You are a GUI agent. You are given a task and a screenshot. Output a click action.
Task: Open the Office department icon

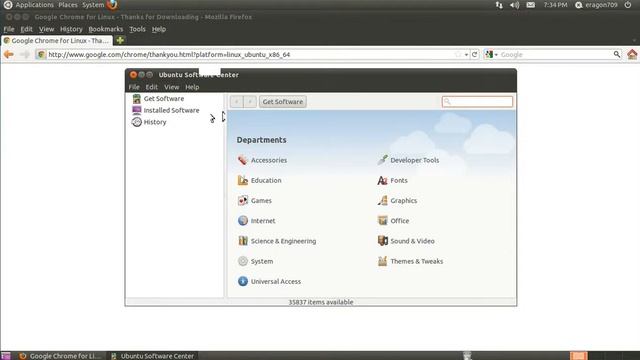point(382,220)
